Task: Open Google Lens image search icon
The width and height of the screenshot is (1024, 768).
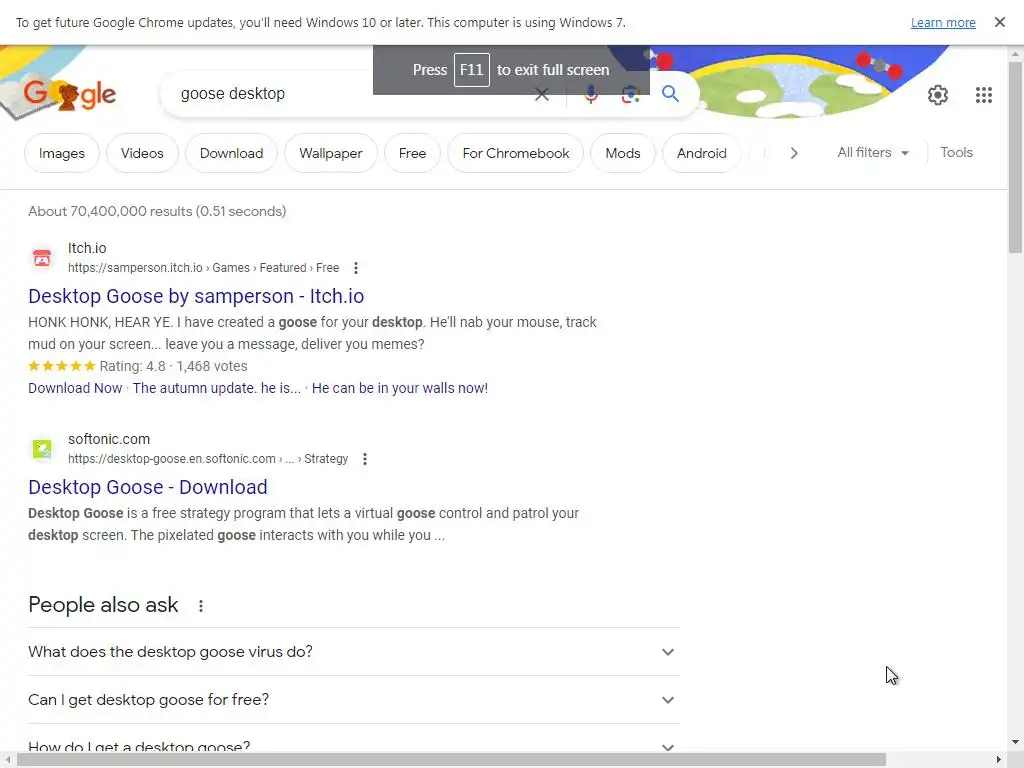Action: [630, 95]
